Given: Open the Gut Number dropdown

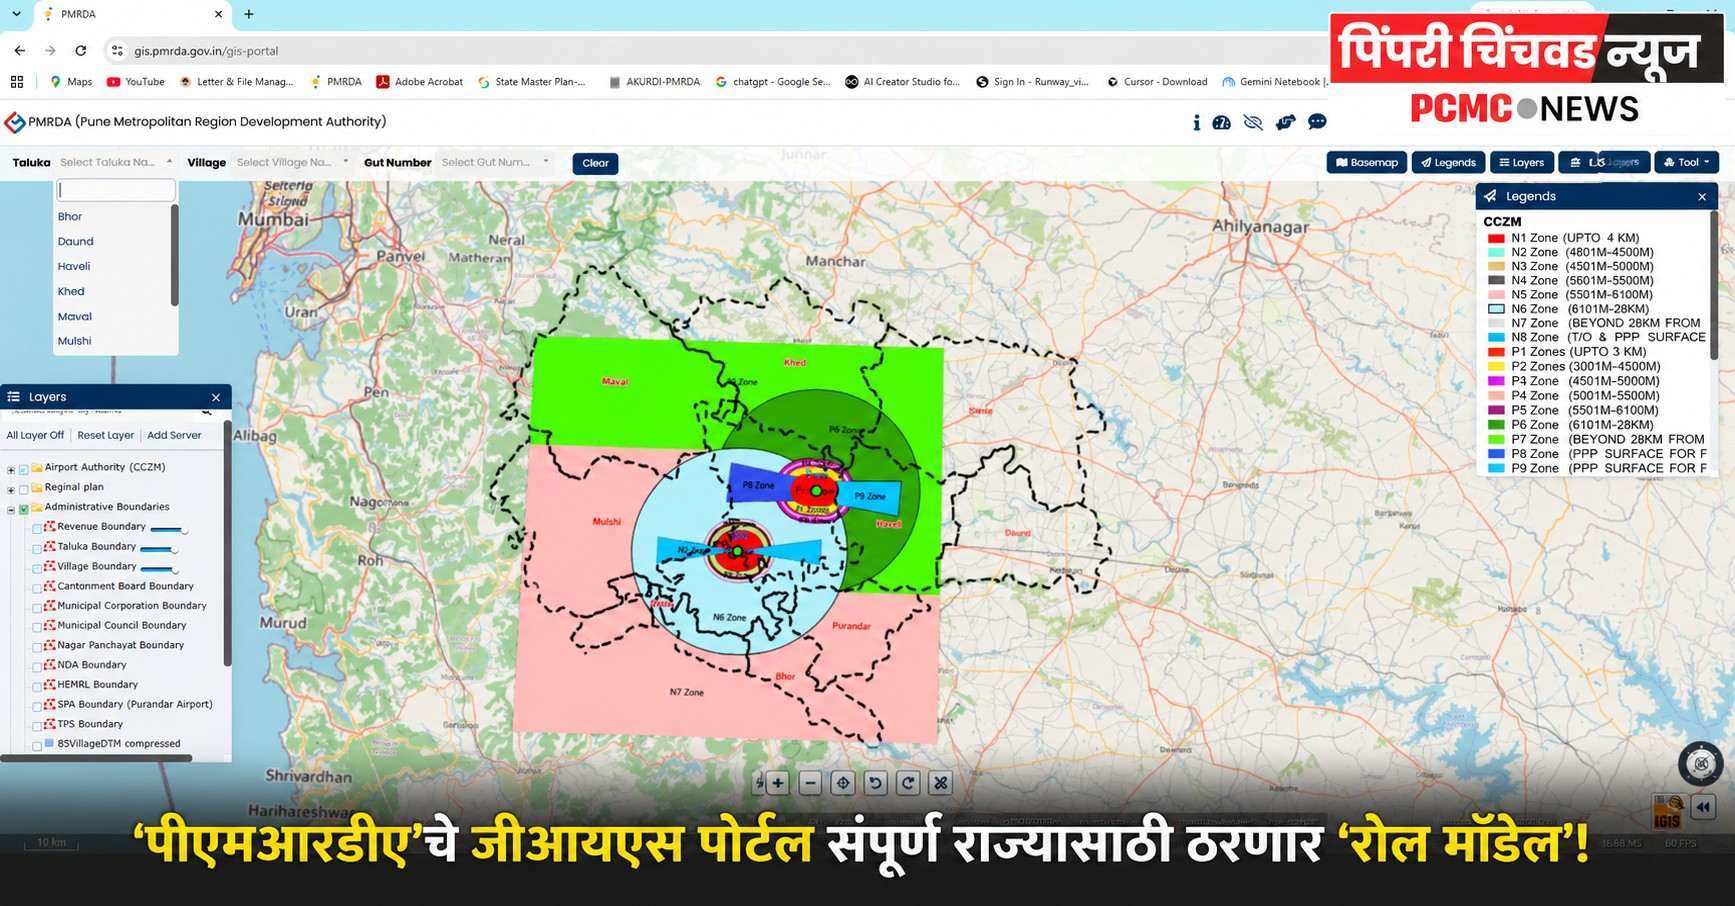Looking at the screenshot, I should coord(496,162).
